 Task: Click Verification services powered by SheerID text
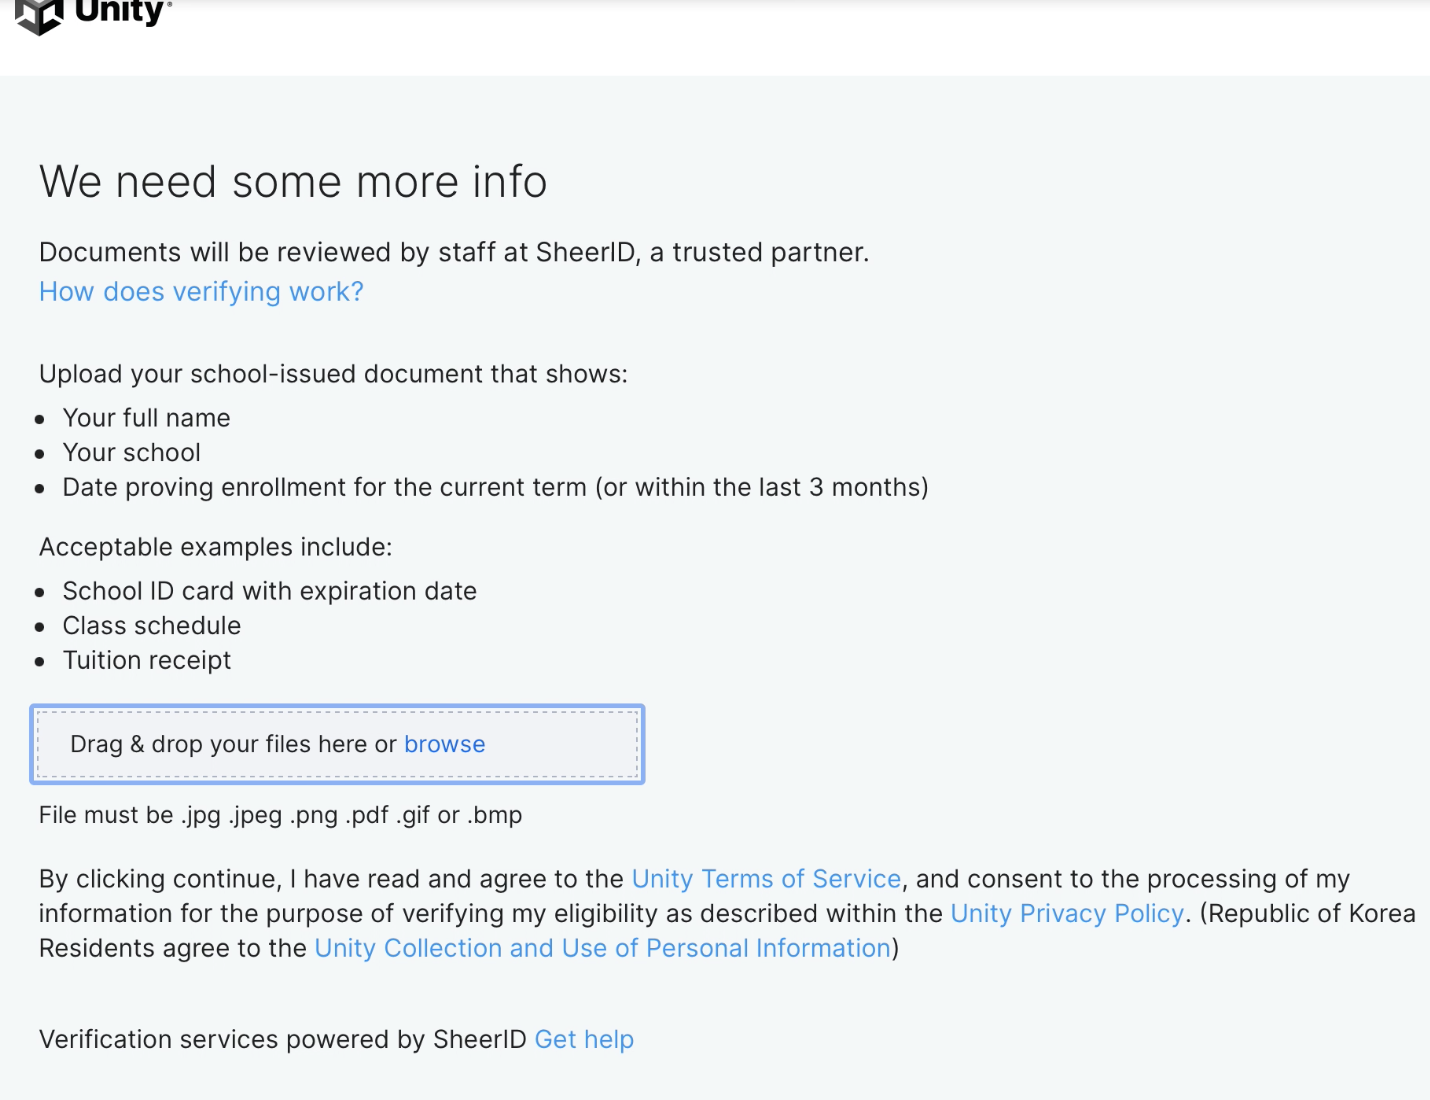282,1040
